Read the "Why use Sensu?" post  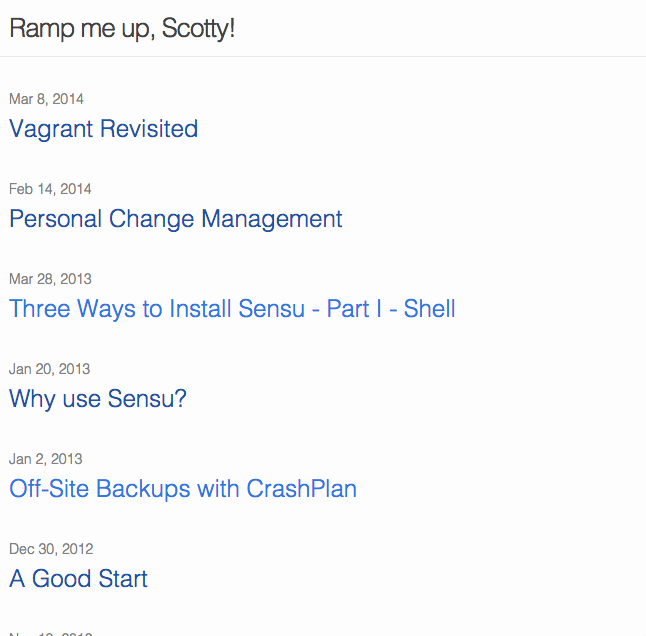(98, 399)
